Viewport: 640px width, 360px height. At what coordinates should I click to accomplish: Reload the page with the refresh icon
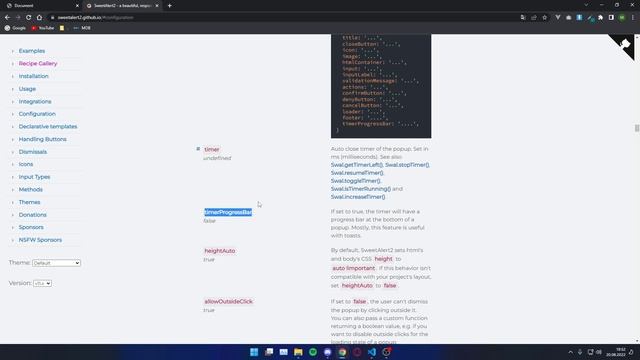pyautogui.click(x=29, y=18)
